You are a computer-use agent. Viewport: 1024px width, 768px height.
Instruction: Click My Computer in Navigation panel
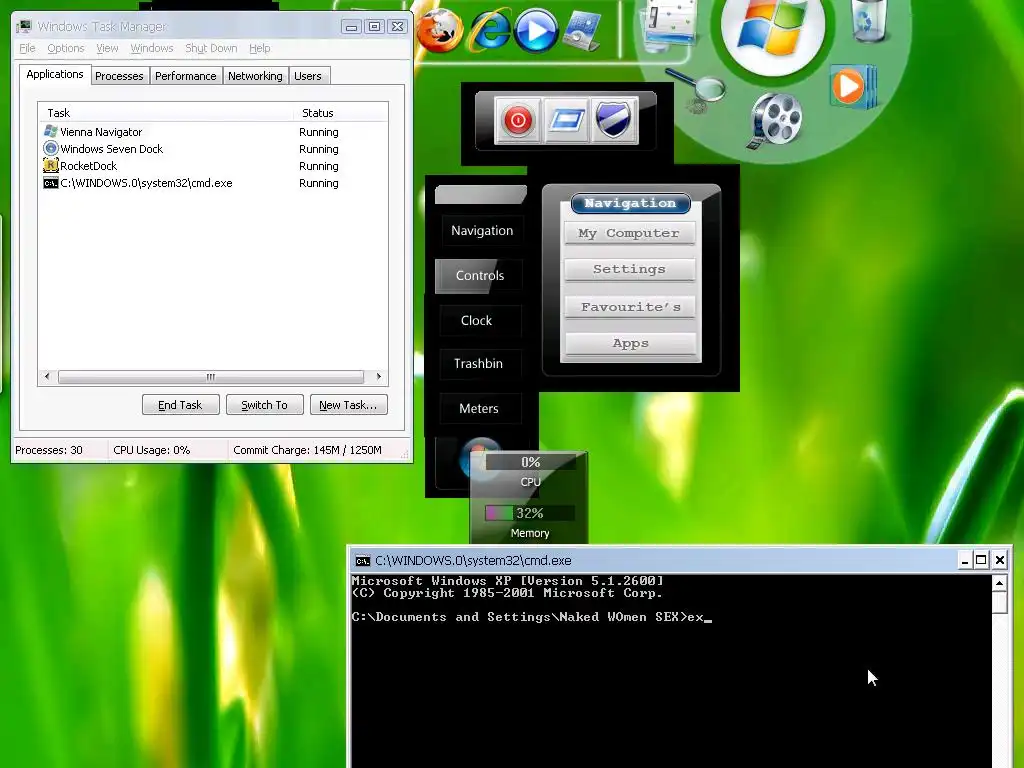point(630,233)
